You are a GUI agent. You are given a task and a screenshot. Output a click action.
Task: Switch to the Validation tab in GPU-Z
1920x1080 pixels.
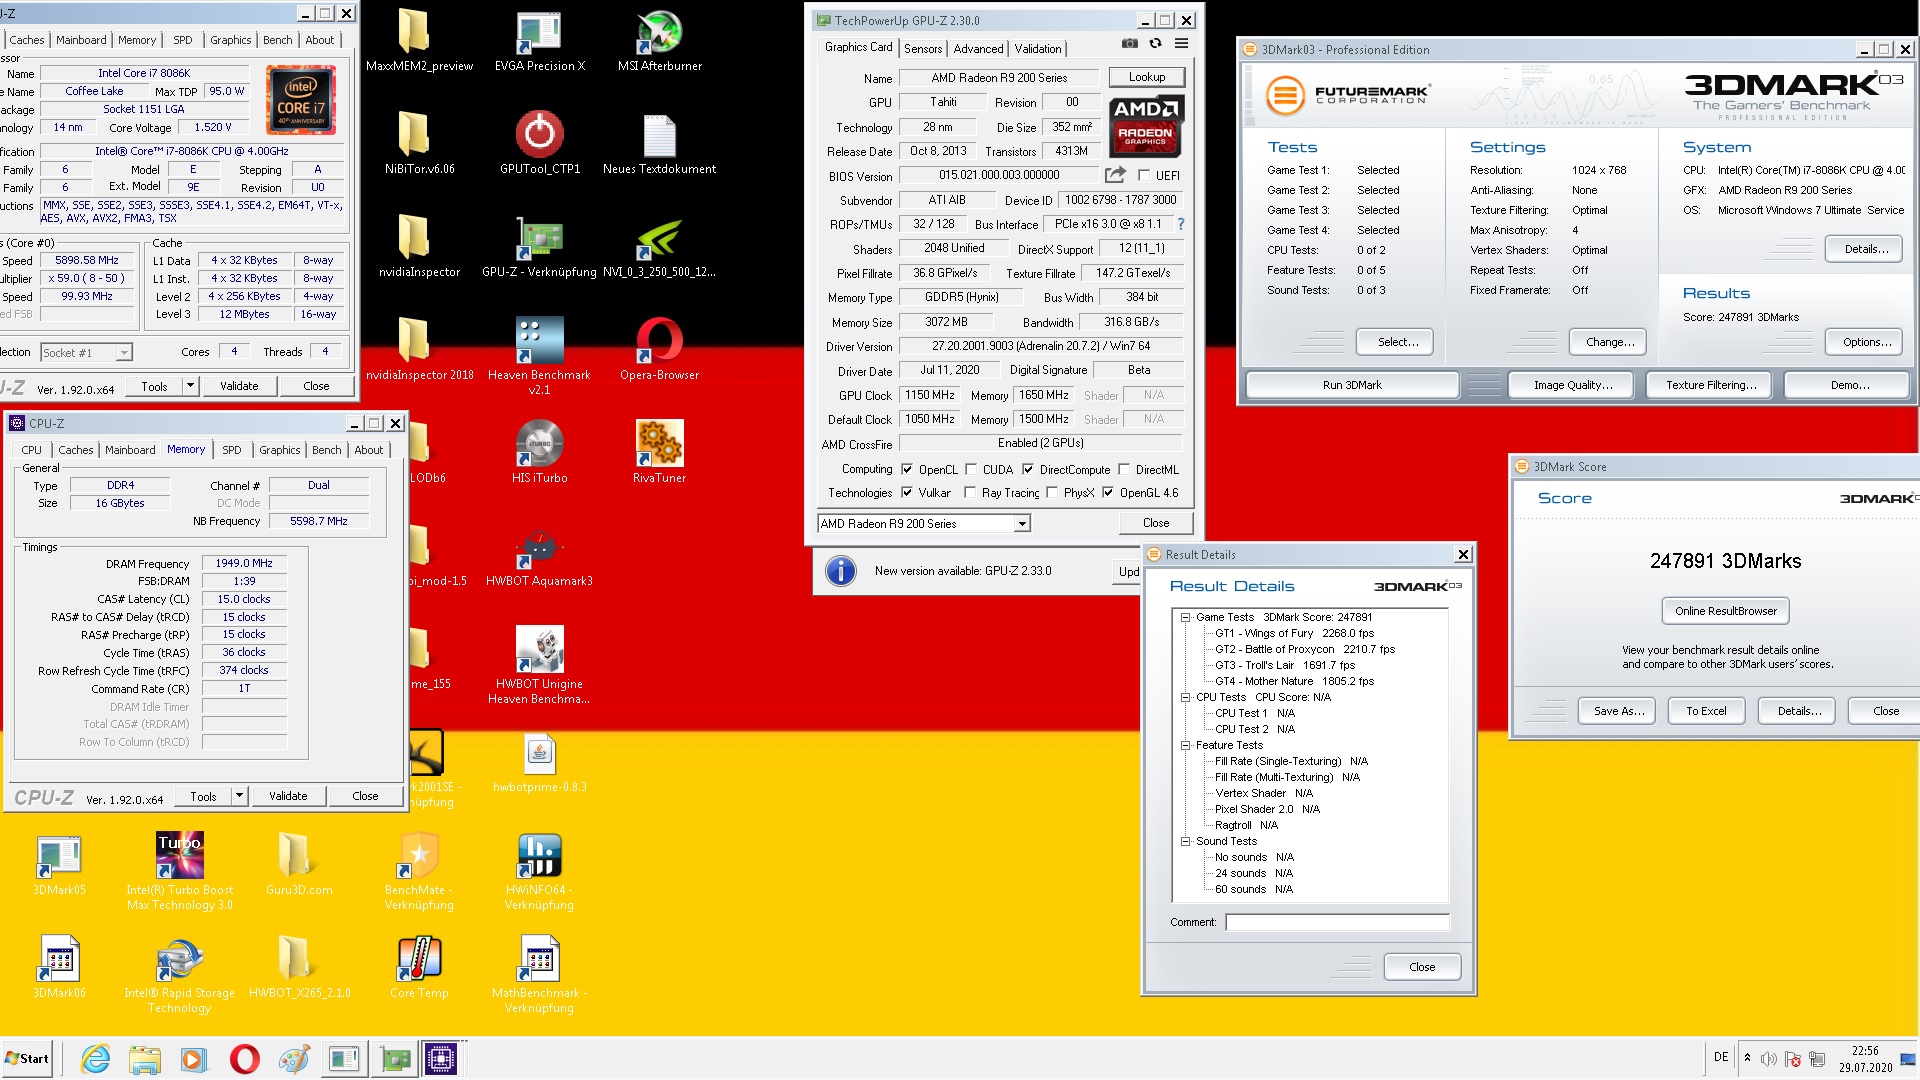[x=1038, y=48]
